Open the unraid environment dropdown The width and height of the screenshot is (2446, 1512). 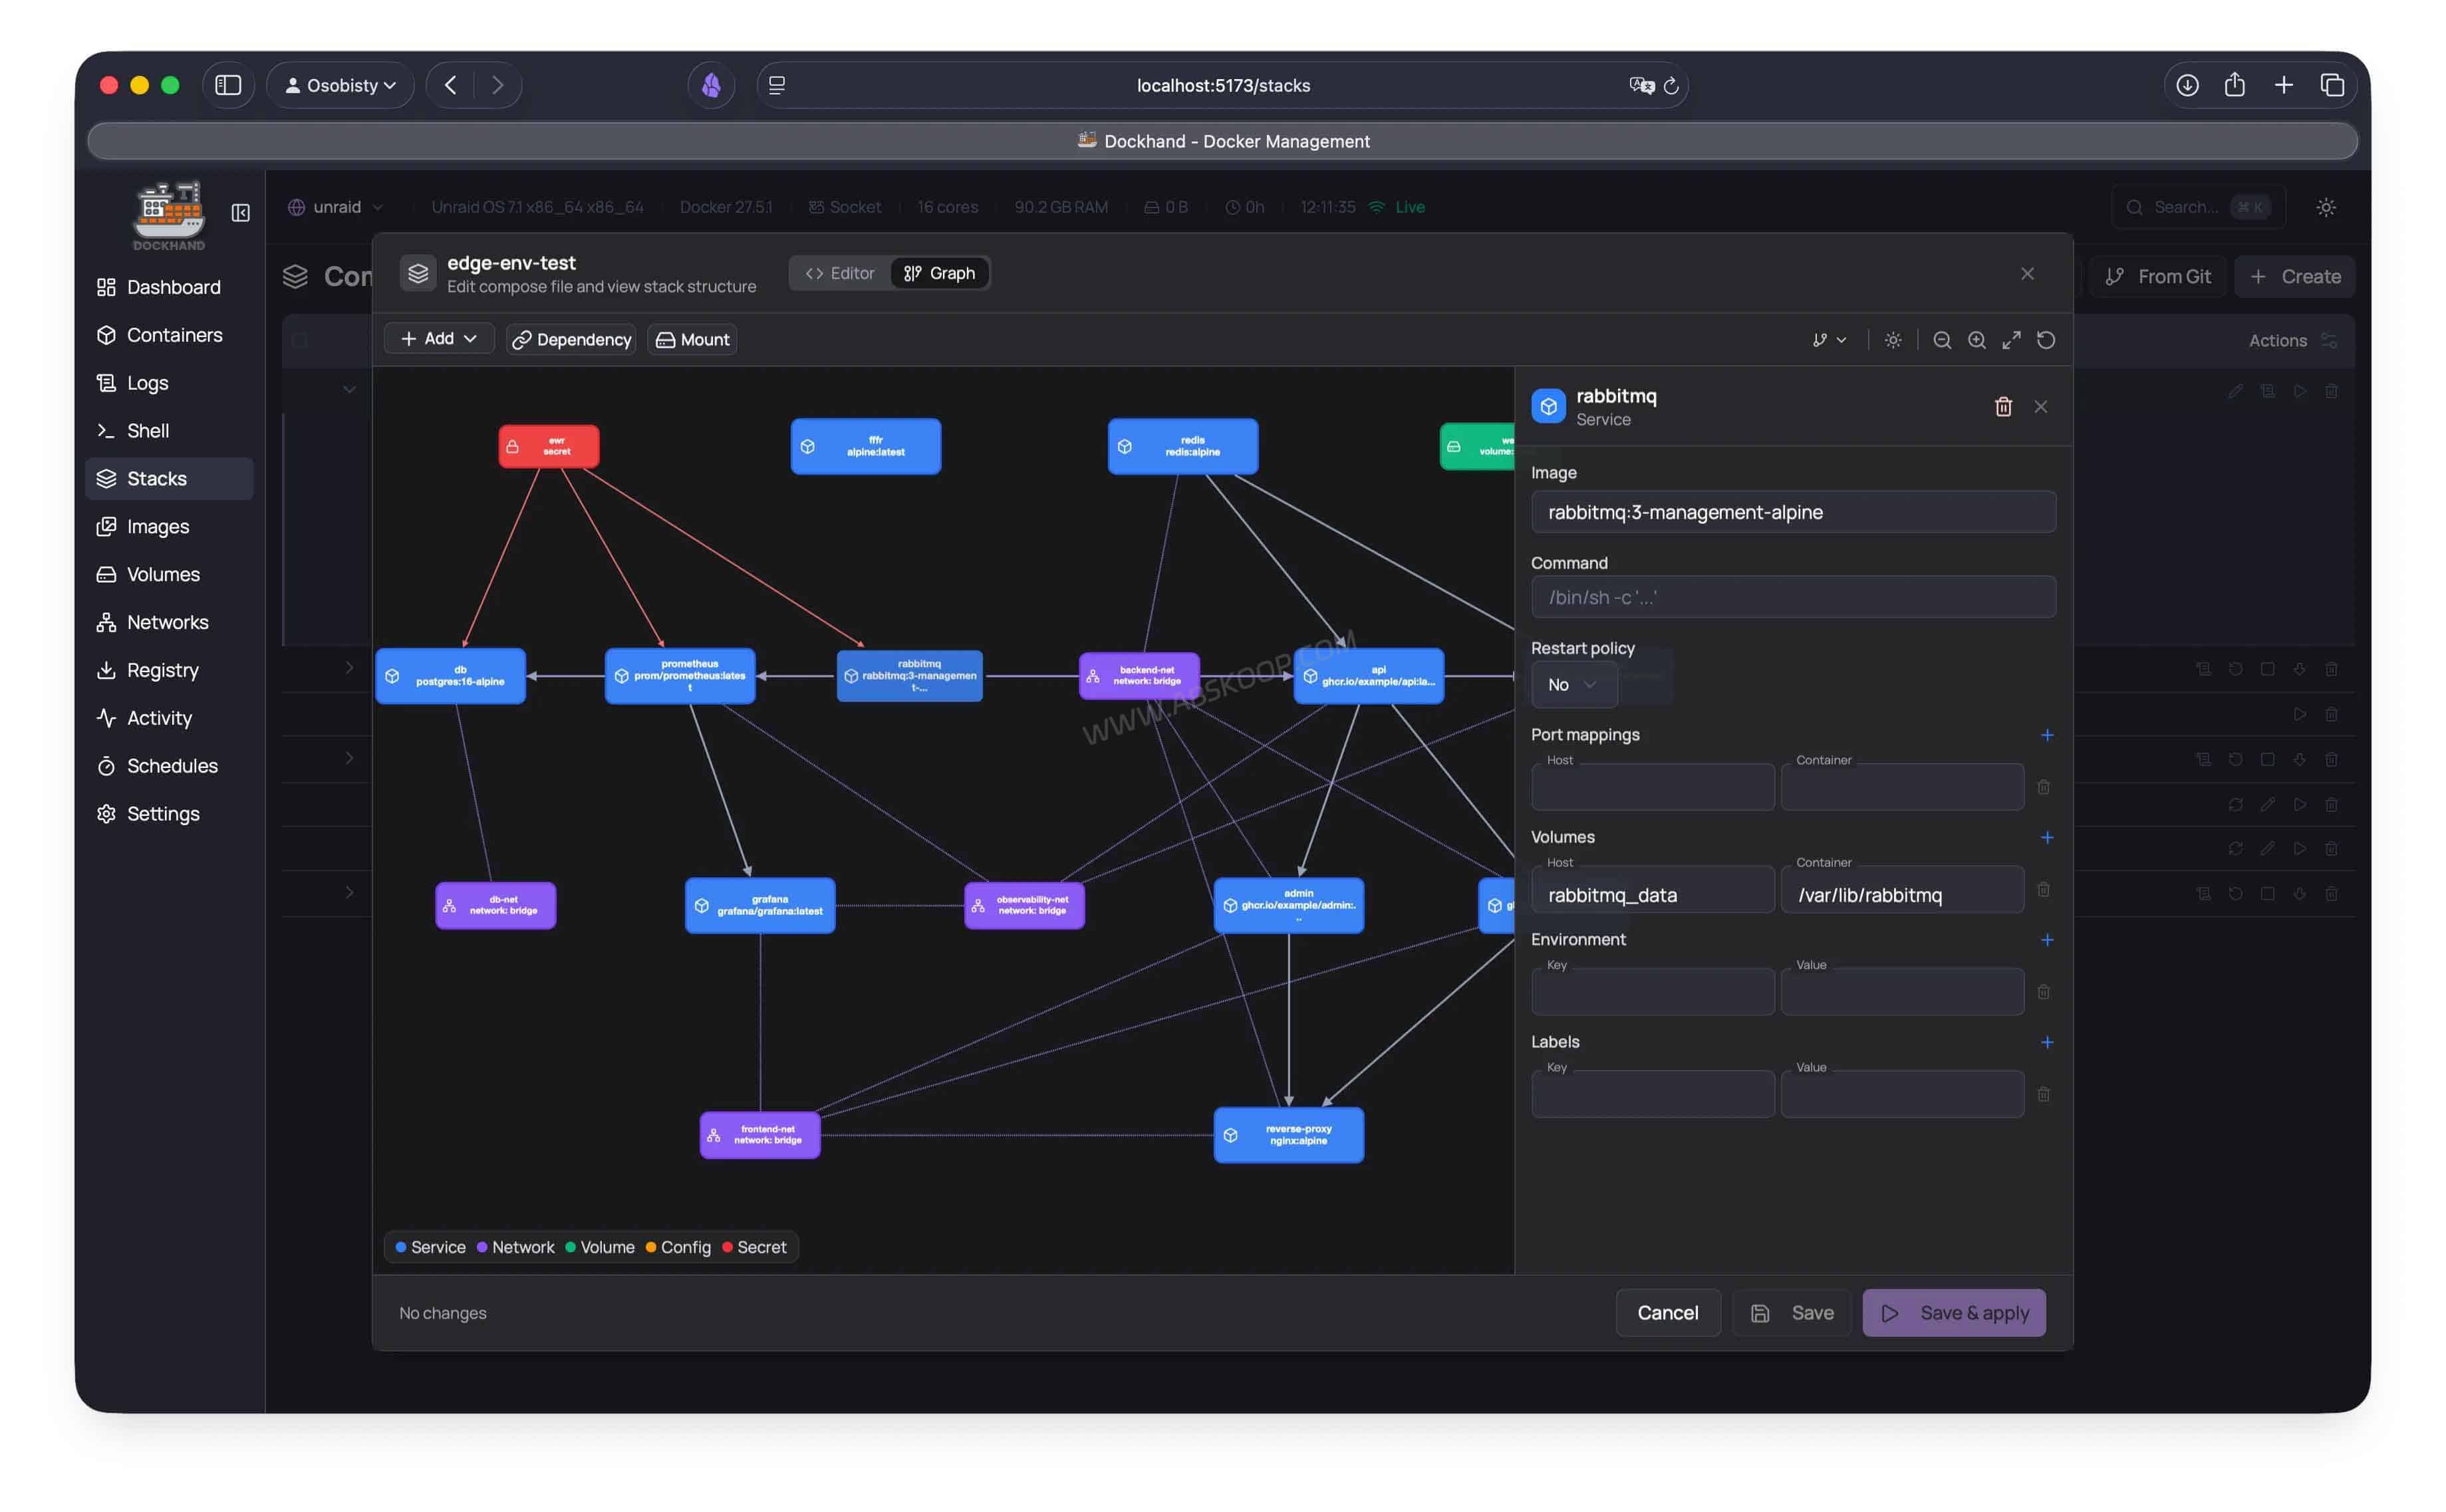[x=336, y=207]
